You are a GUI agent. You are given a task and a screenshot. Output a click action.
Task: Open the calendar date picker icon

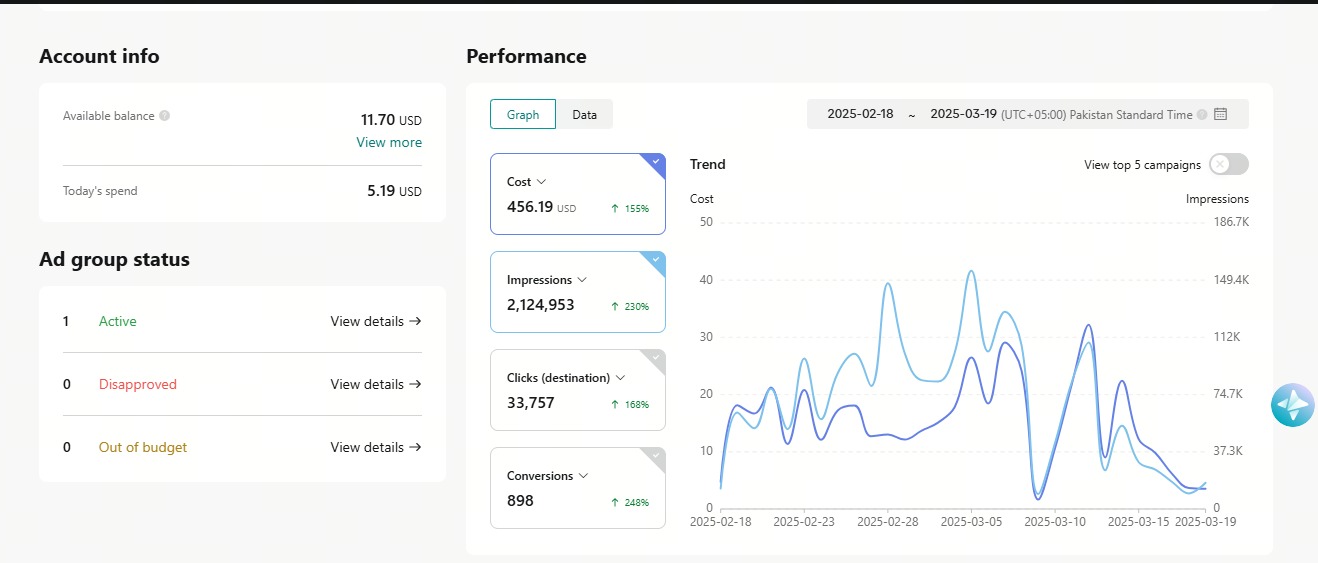pos(1220,114)
